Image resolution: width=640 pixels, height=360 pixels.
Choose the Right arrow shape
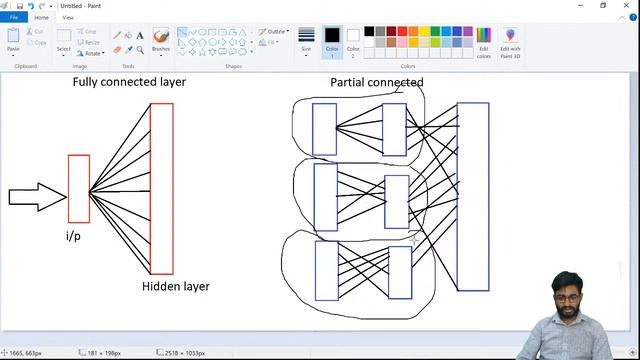pyautogui.click(x=222, y=42)
